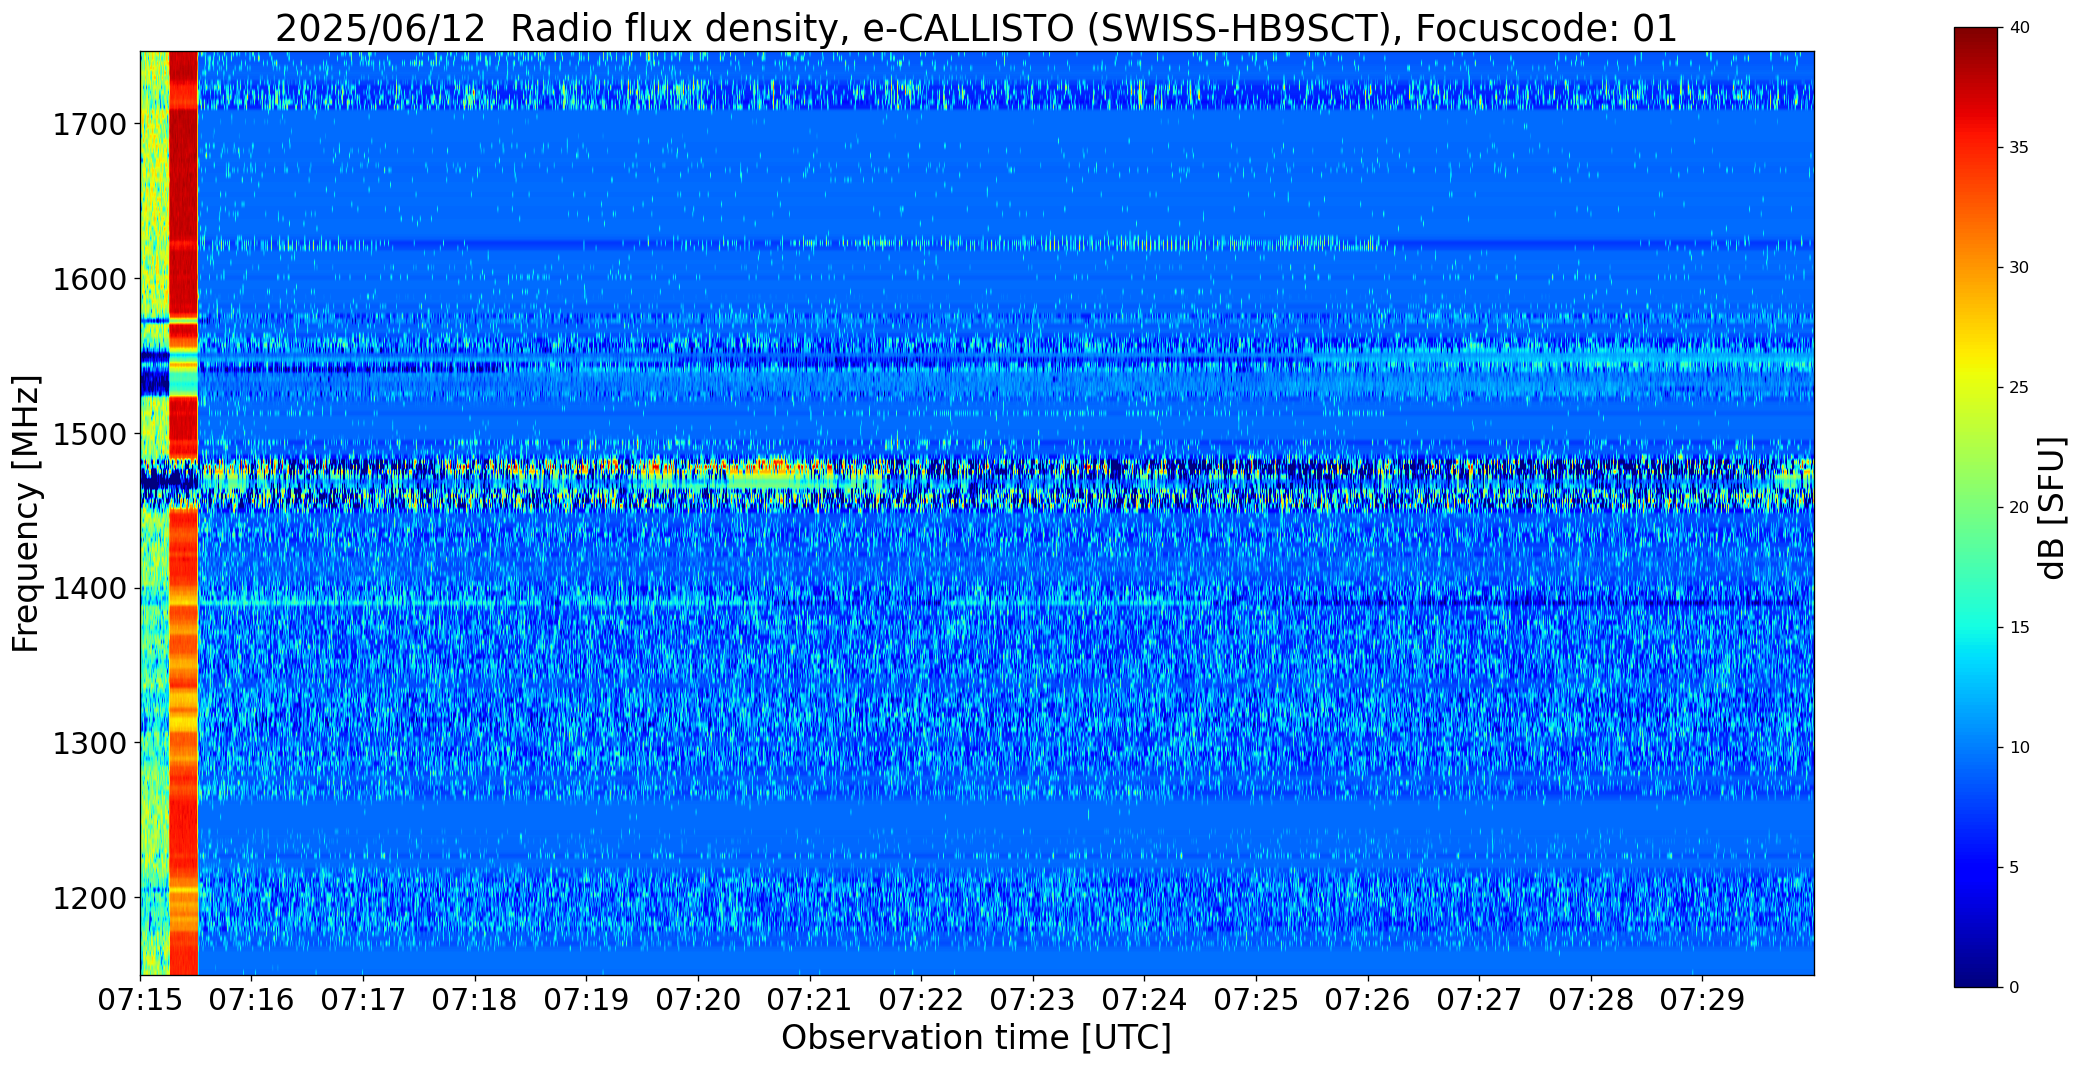This screenshot has width=2082, height=1067.
Task: Click the 1400 frequency tick label
Action: (89, 589)
